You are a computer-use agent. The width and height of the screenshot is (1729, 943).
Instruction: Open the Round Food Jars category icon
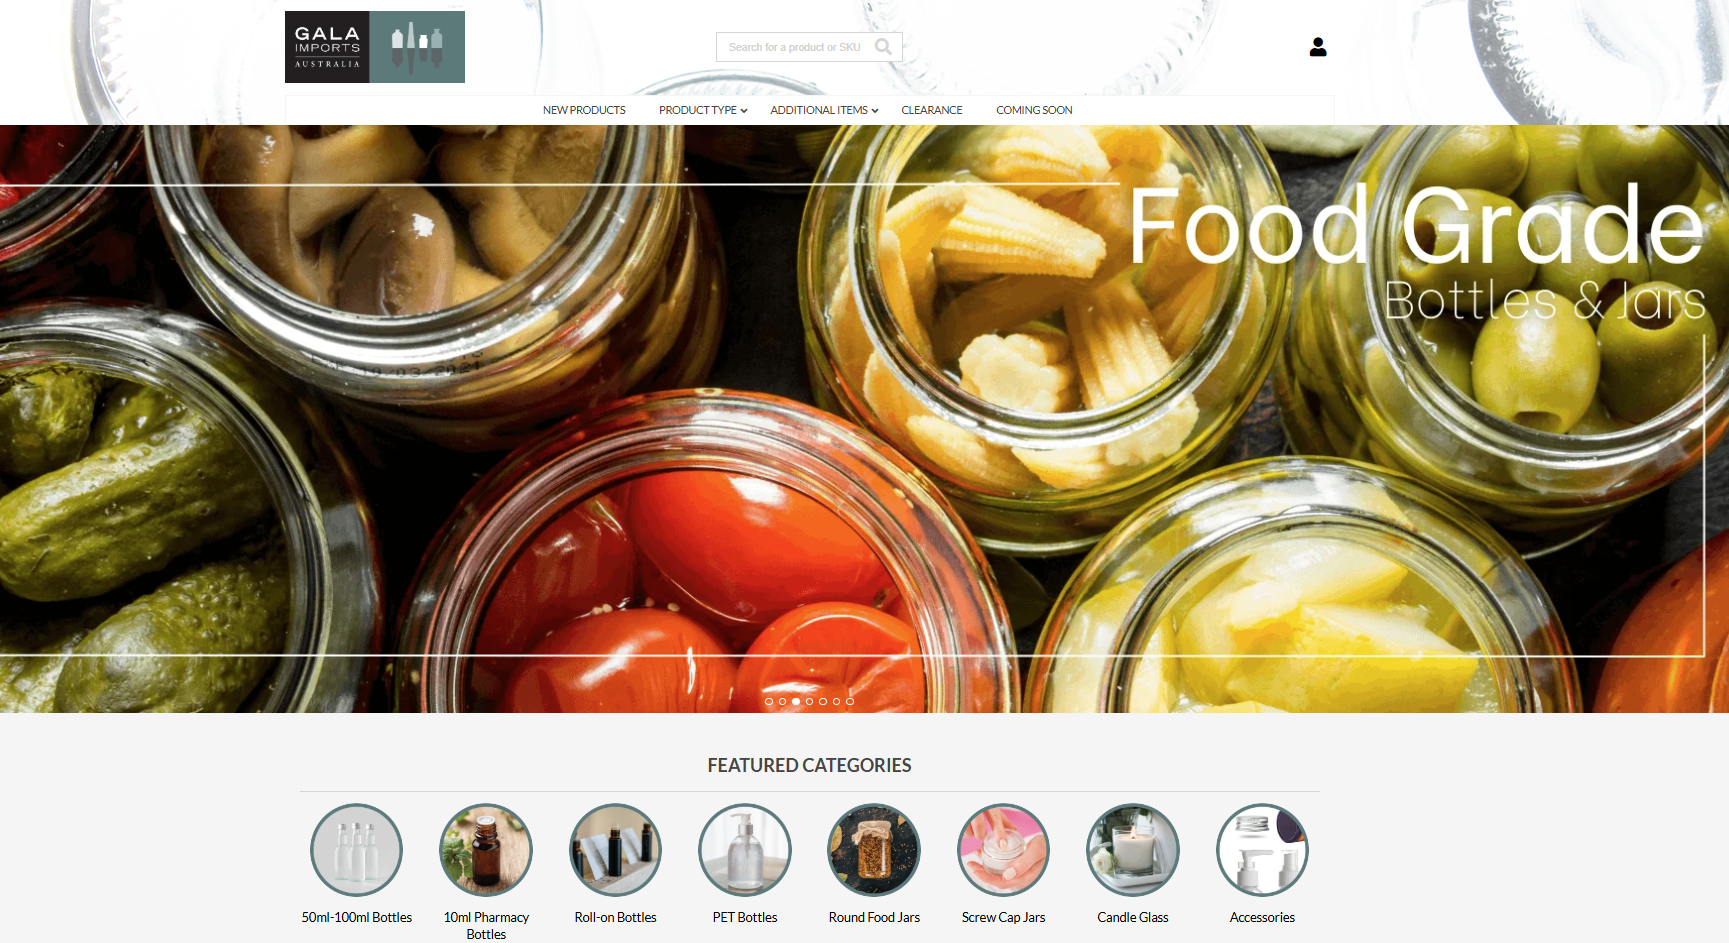click(874, 850)
